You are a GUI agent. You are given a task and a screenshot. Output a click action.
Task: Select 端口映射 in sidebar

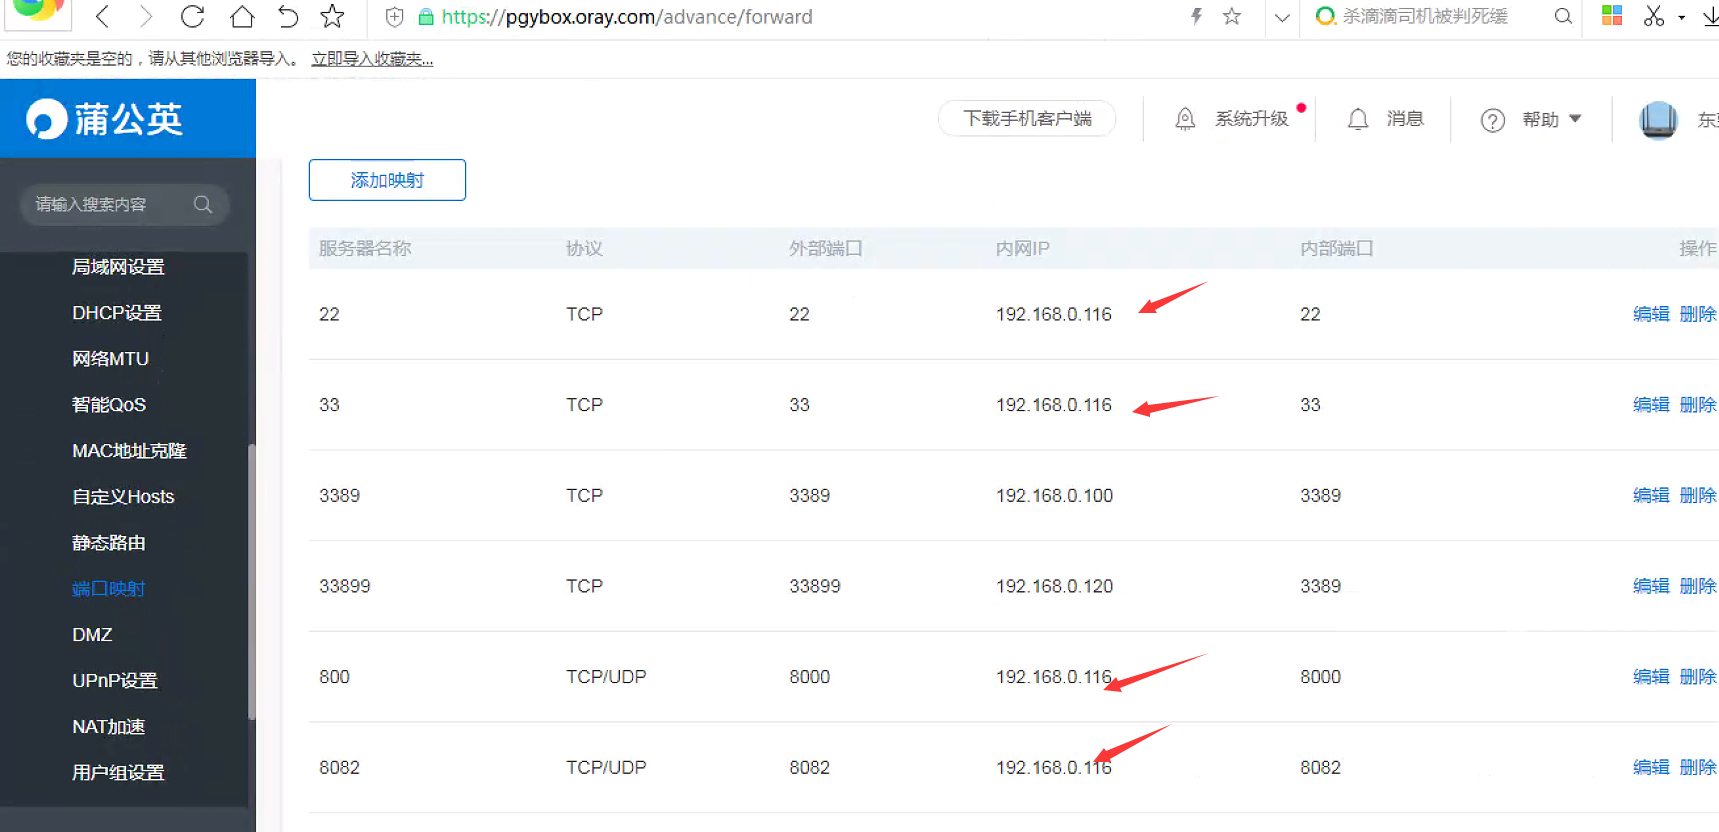[109, 589]
